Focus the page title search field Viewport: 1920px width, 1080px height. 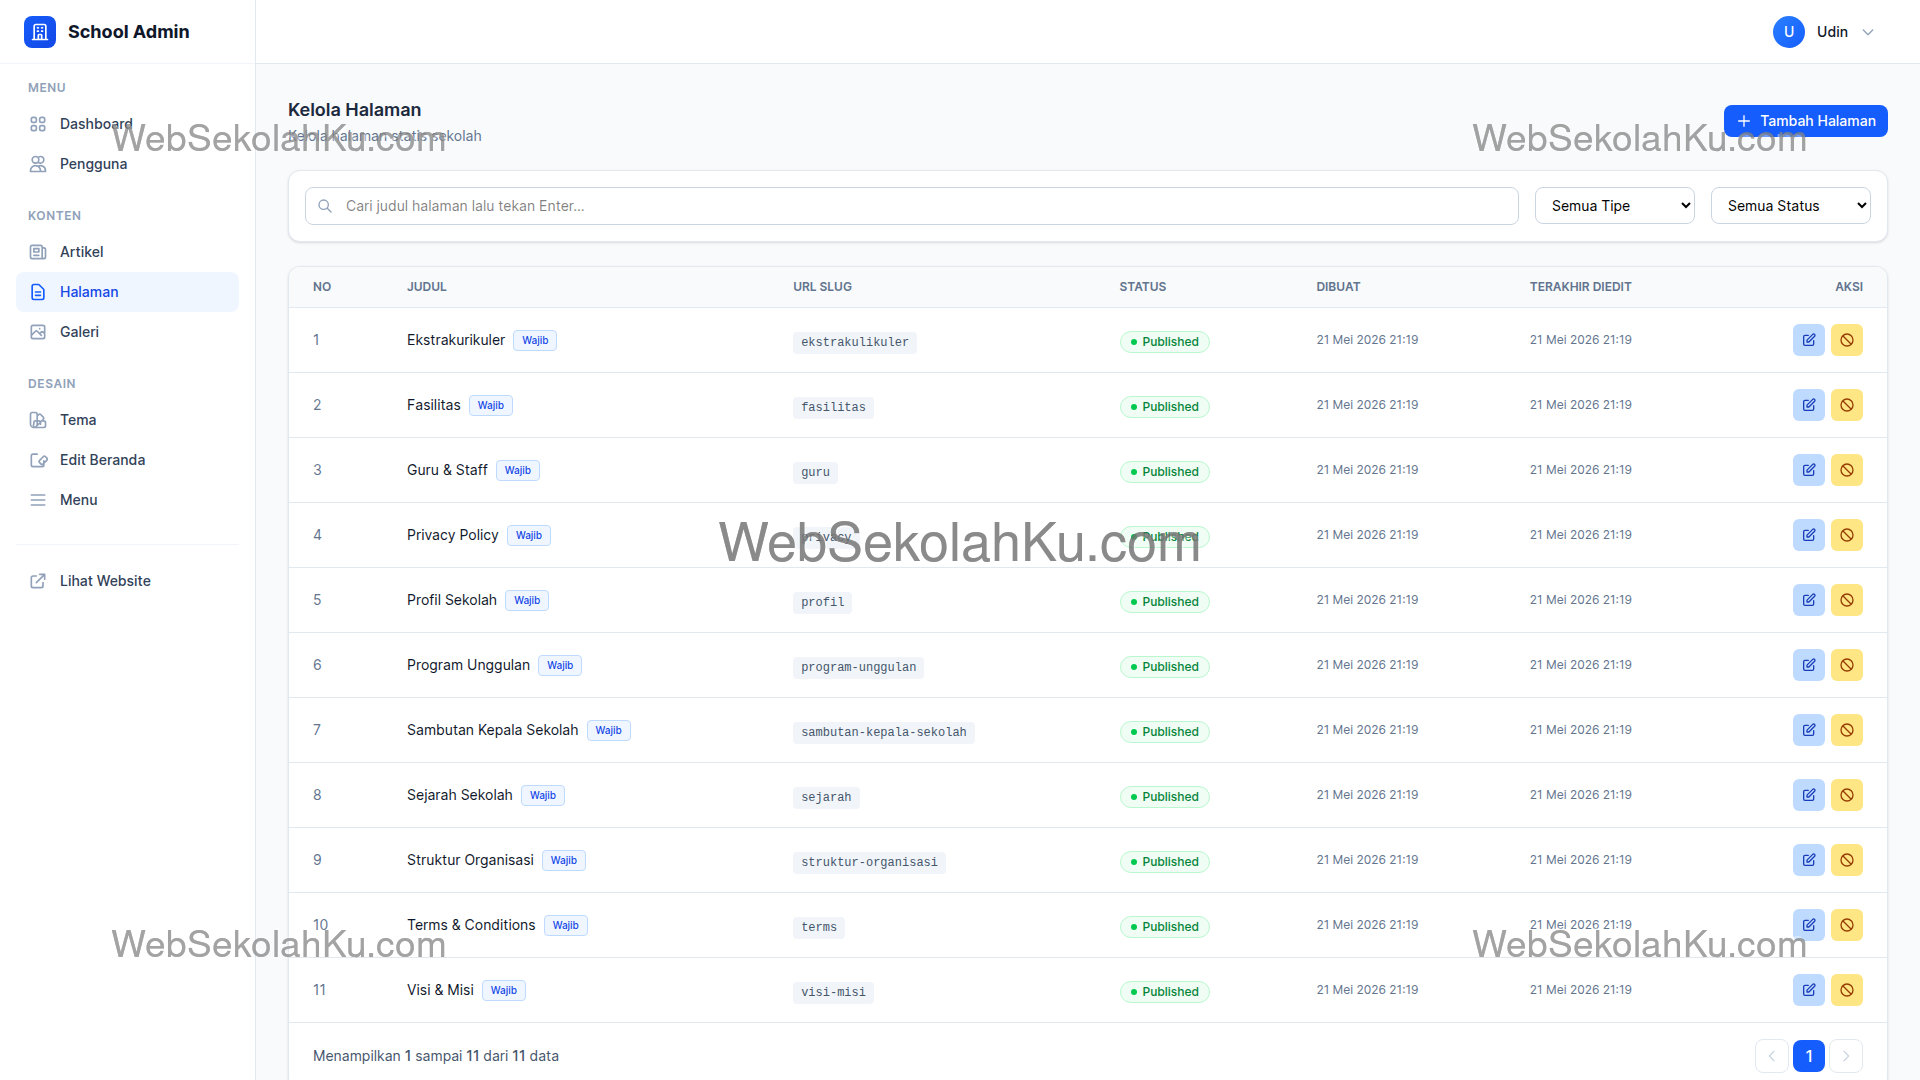911,206
